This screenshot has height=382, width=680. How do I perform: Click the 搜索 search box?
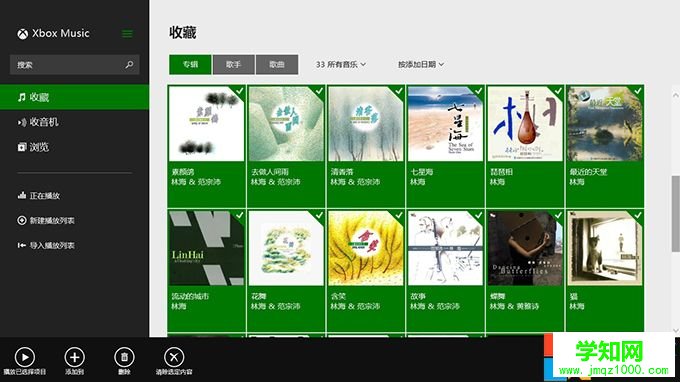(75, 65)
